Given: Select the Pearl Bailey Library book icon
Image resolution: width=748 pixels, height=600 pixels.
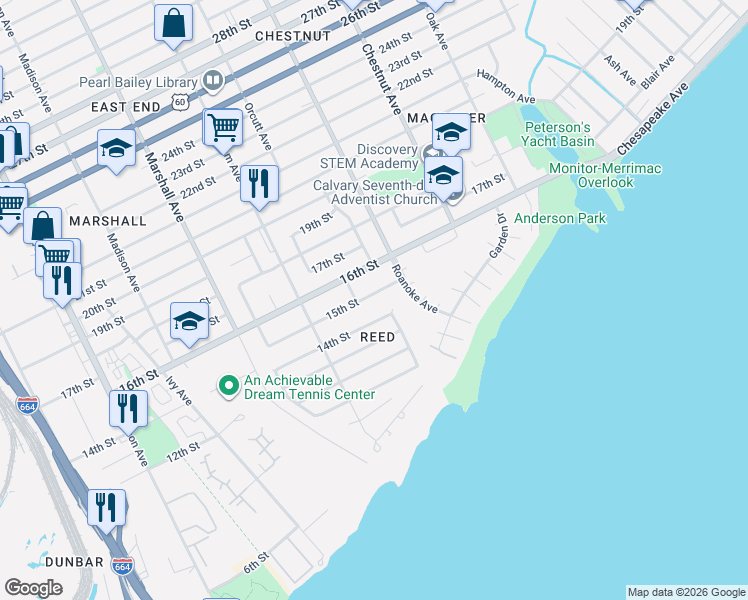Looking at the screenshot, I should [x=213, y=81].
